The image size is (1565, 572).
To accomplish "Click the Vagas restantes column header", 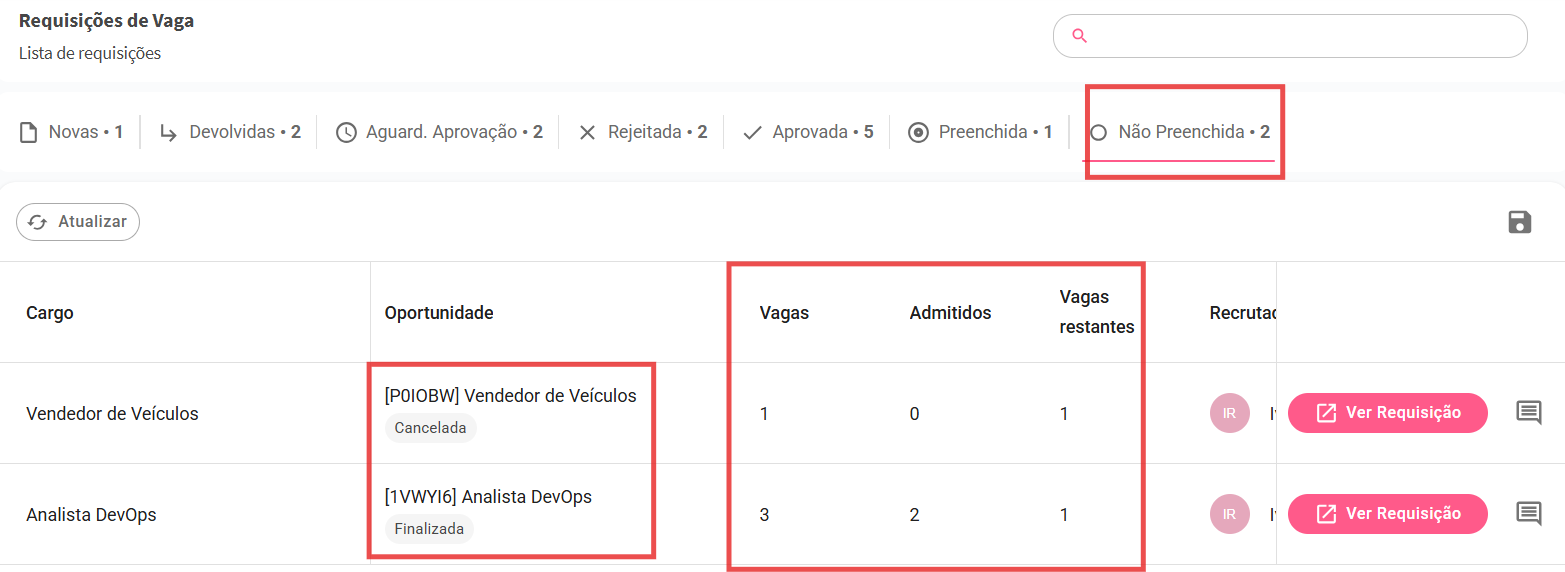I will point(1096,312).
